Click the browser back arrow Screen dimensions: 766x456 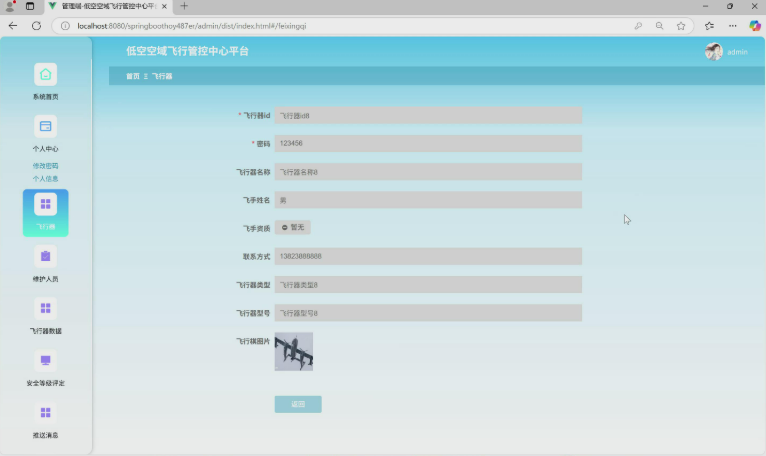point(13,26)
